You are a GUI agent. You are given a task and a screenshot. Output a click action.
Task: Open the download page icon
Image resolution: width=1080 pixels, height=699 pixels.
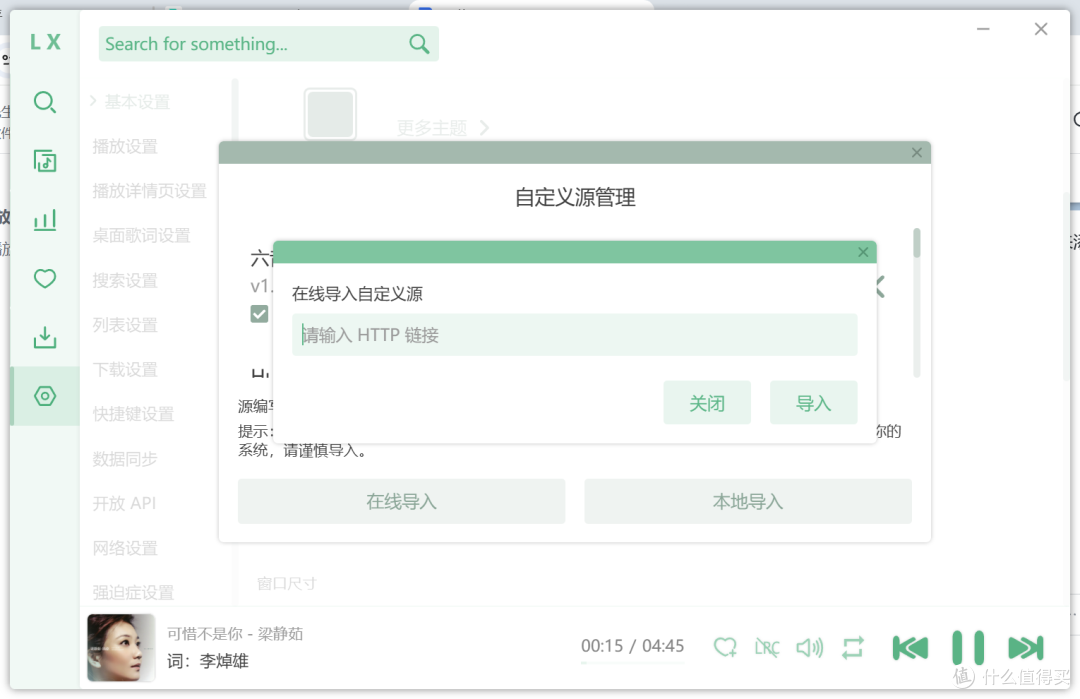[x=45, y=337]
